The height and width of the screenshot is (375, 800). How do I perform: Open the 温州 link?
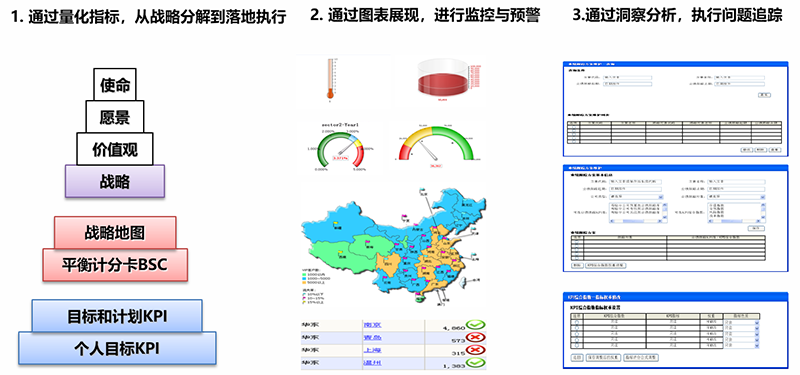372,363
